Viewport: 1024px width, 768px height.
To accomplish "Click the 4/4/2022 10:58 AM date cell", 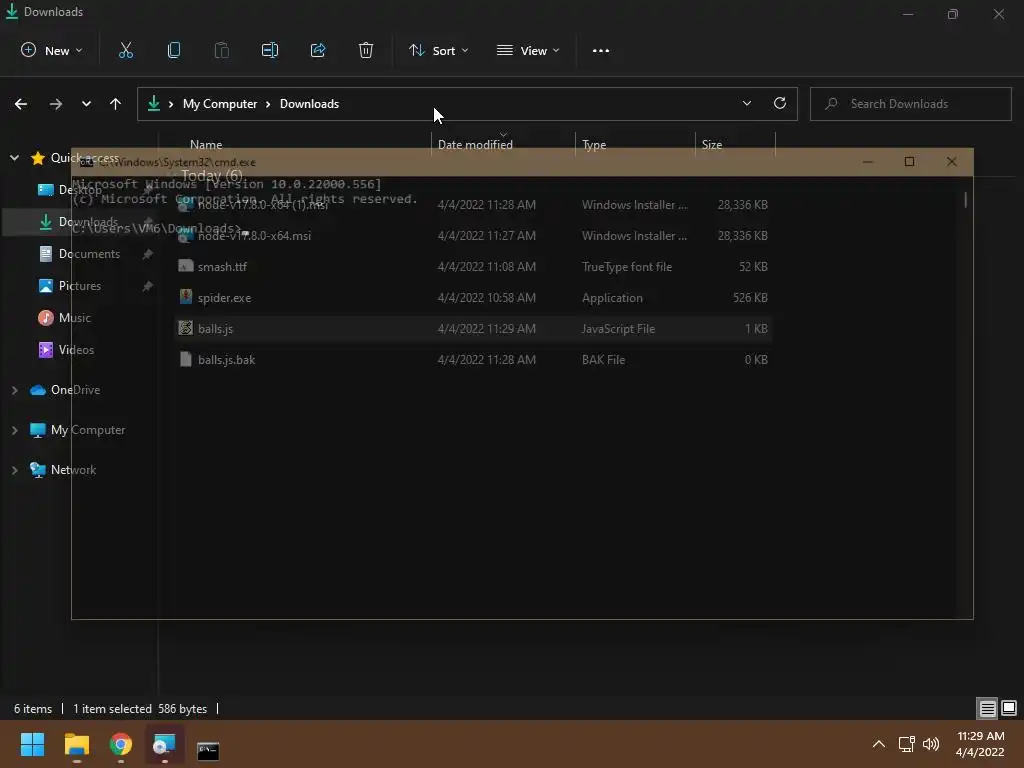I will [x=487, y=298].
